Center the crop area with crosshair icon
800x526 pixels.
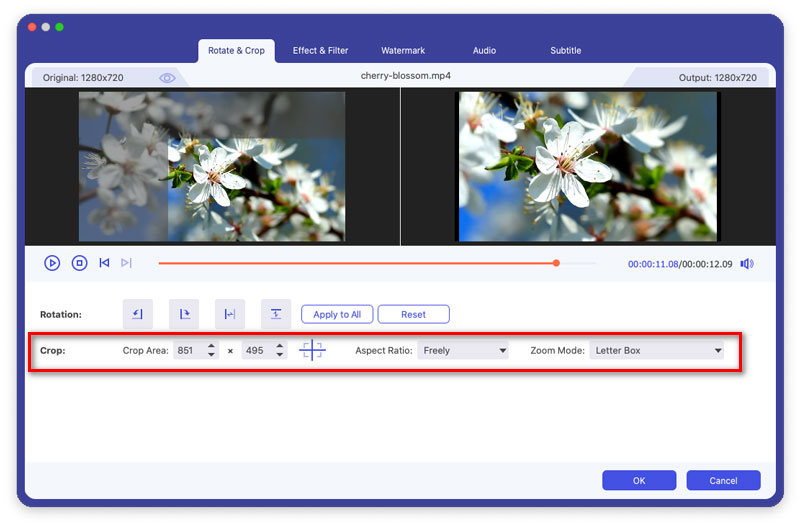coord(312,350)
